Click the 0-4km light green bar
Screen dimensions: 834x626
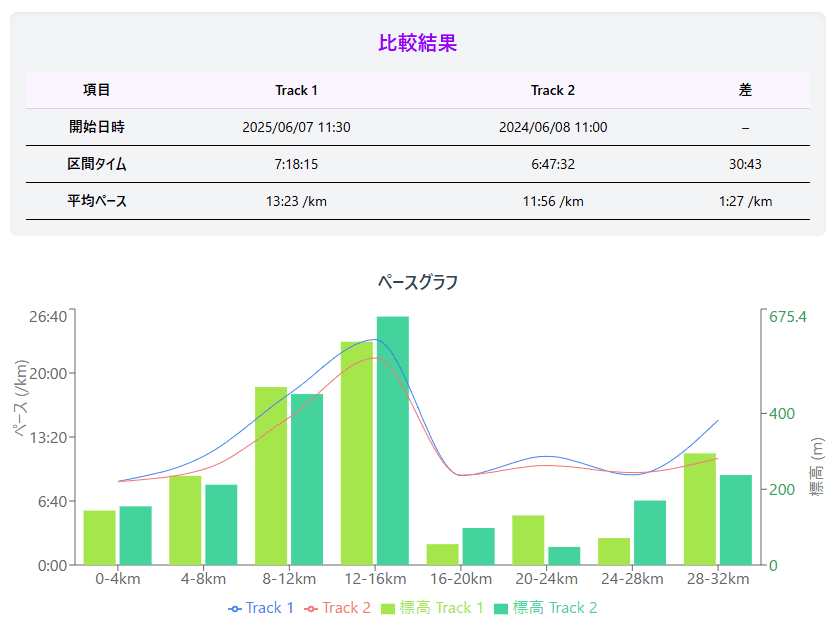coord(99,538)
